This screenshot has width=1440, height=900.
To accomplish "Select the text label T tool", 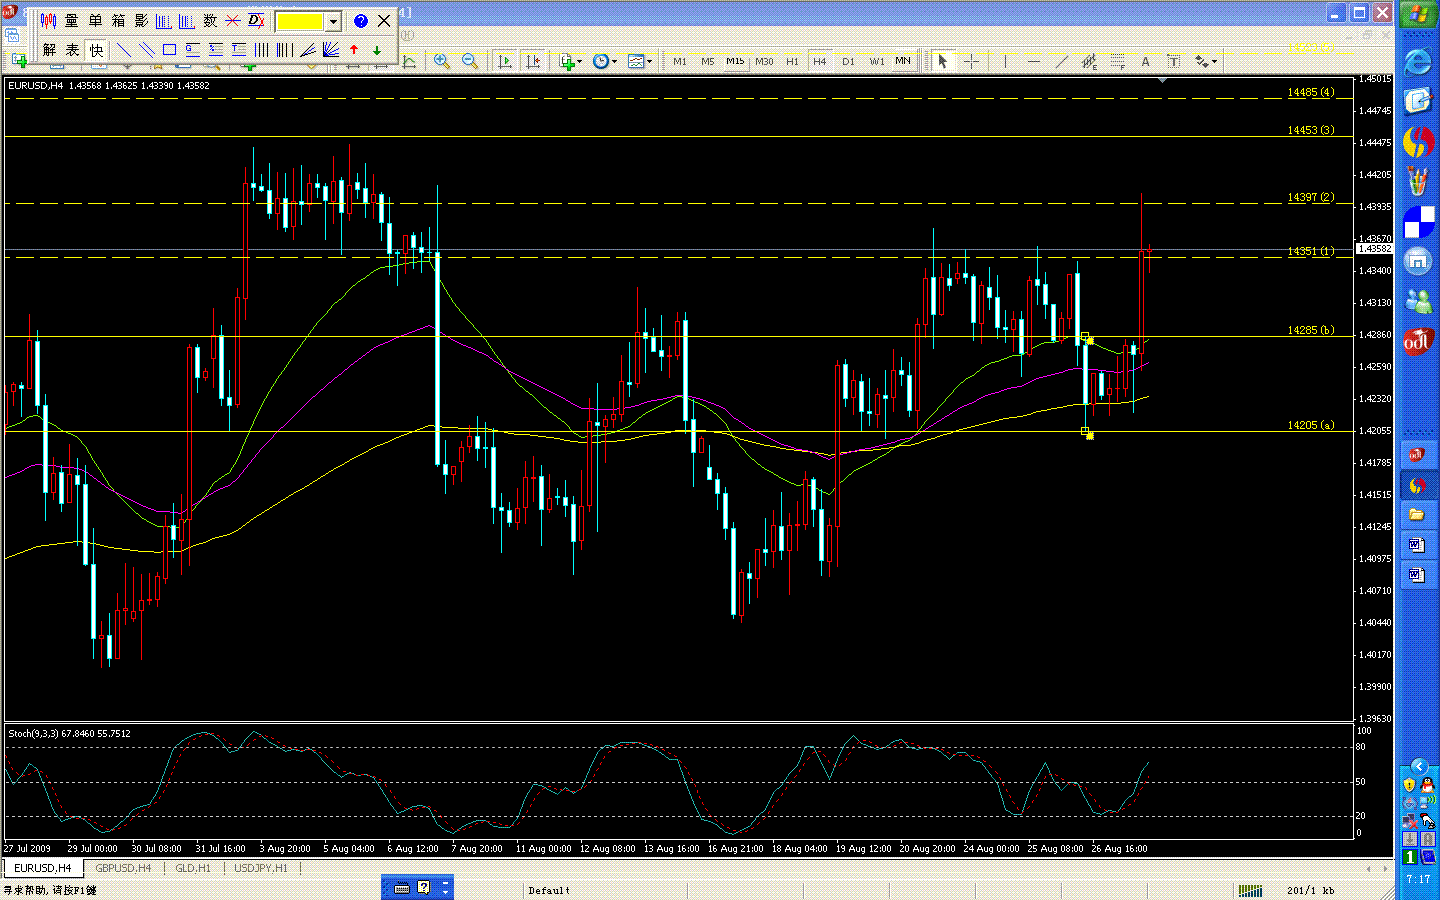I will tap(1174, 61).
